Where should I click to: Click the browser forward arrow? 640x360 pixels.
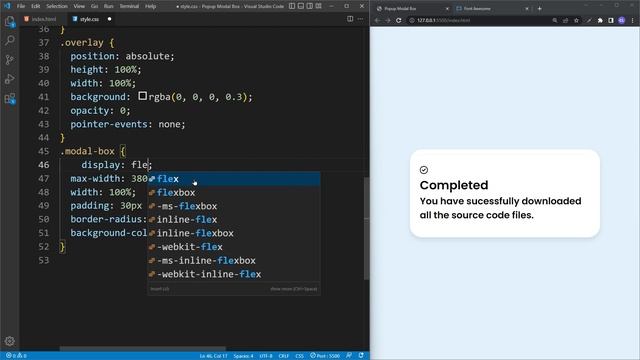click(x=388, y=20)
